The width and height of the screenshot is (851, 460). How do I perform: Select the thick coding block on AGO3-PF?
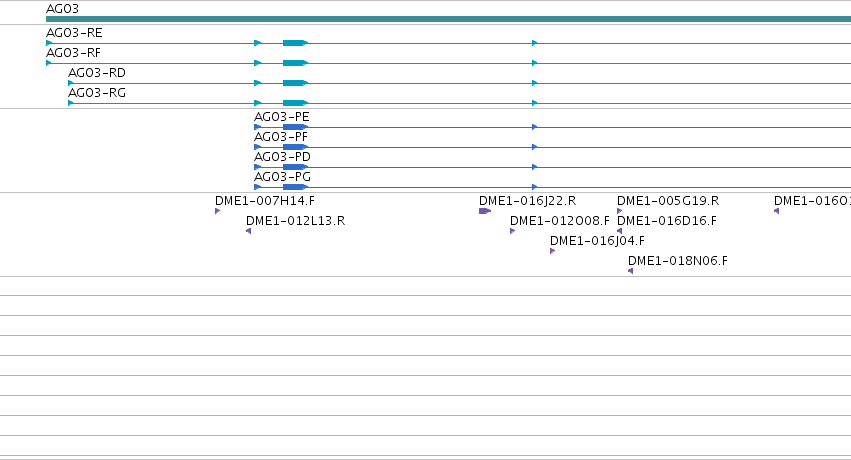click(x=295, y=147)
